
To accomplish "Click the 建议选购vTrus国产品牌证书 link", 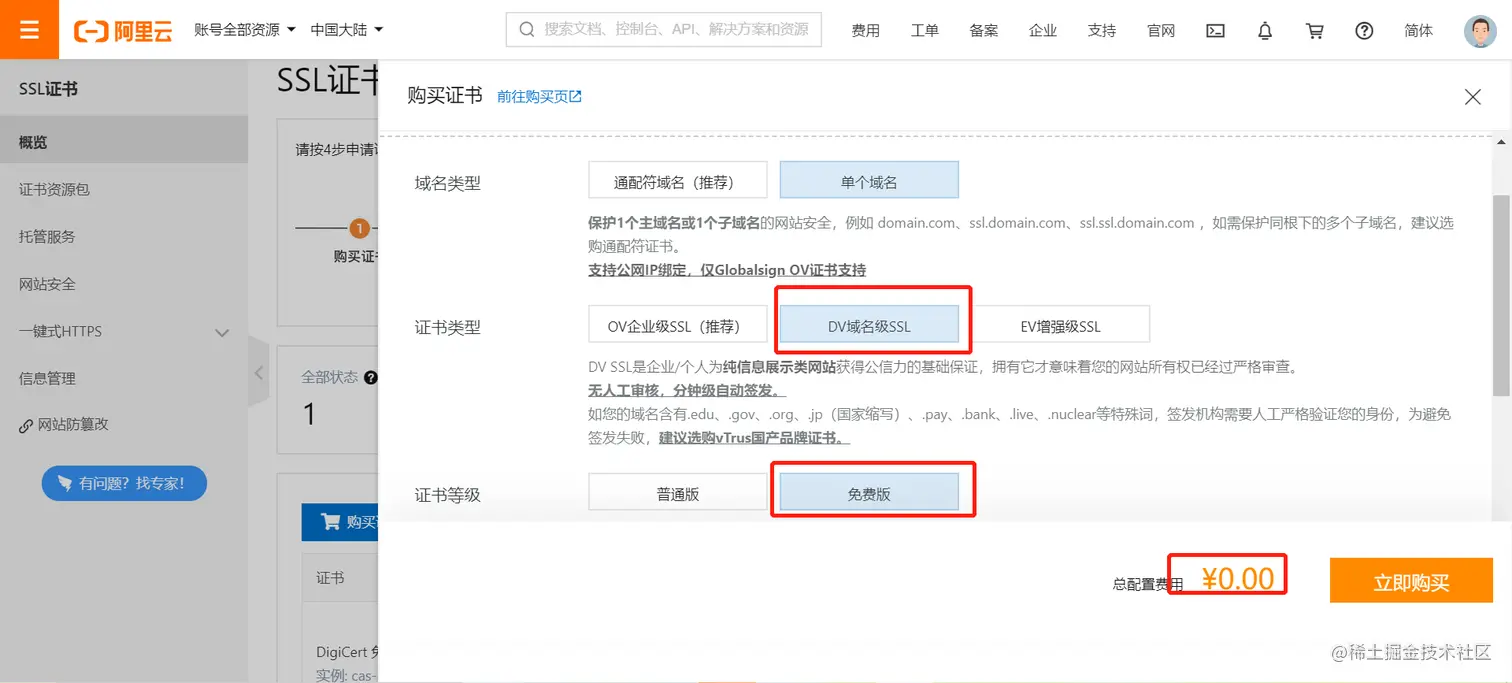I will point(755,438).
